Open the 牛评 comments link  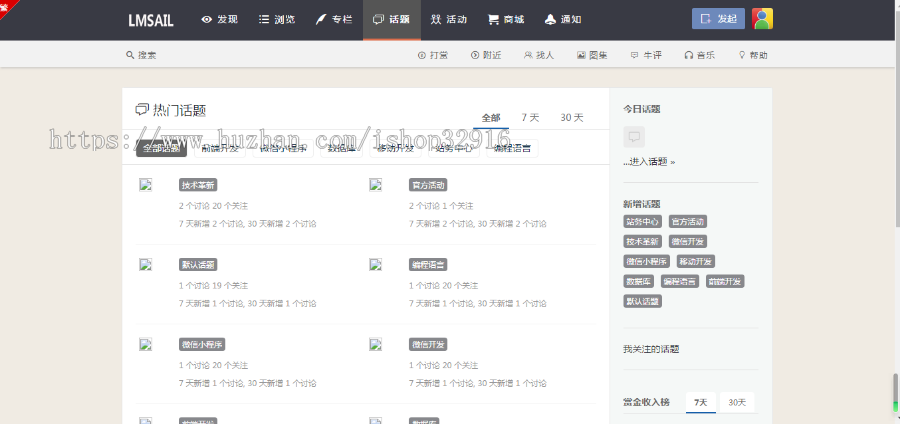(646, 55)
